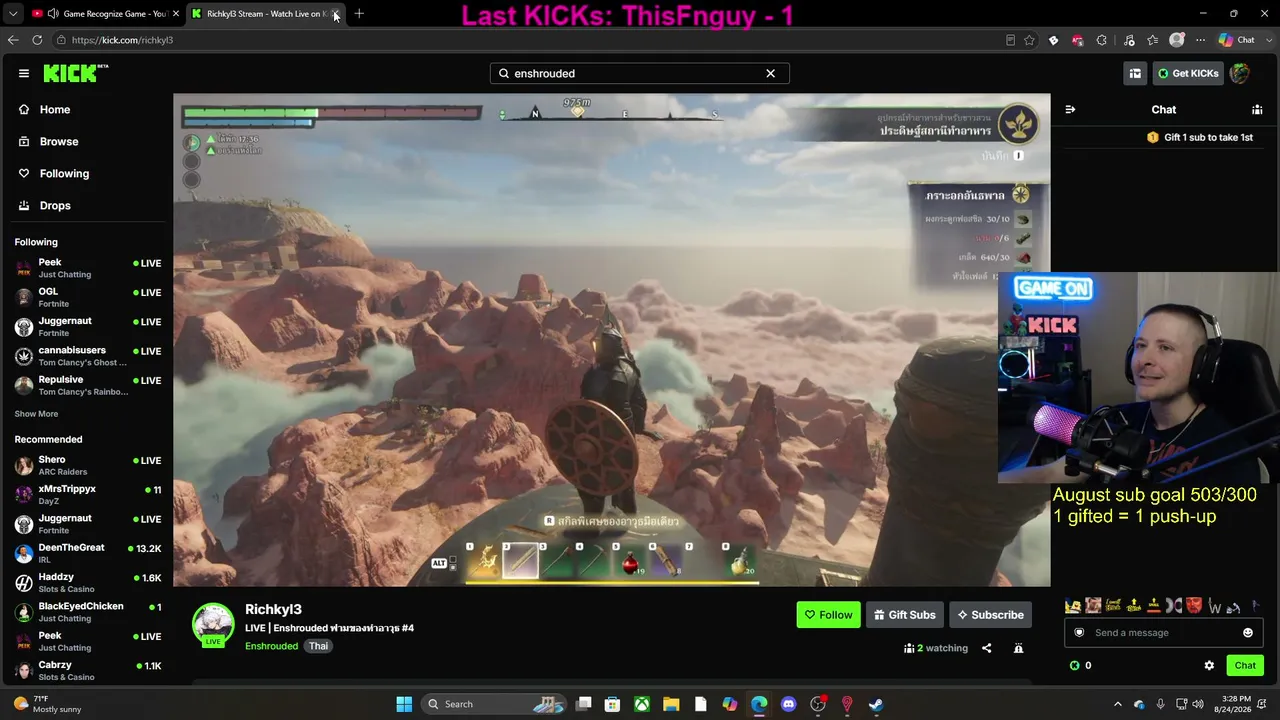Click the Enshrouded category link
Screen dimensions: 1280x720
pos(272,646)
